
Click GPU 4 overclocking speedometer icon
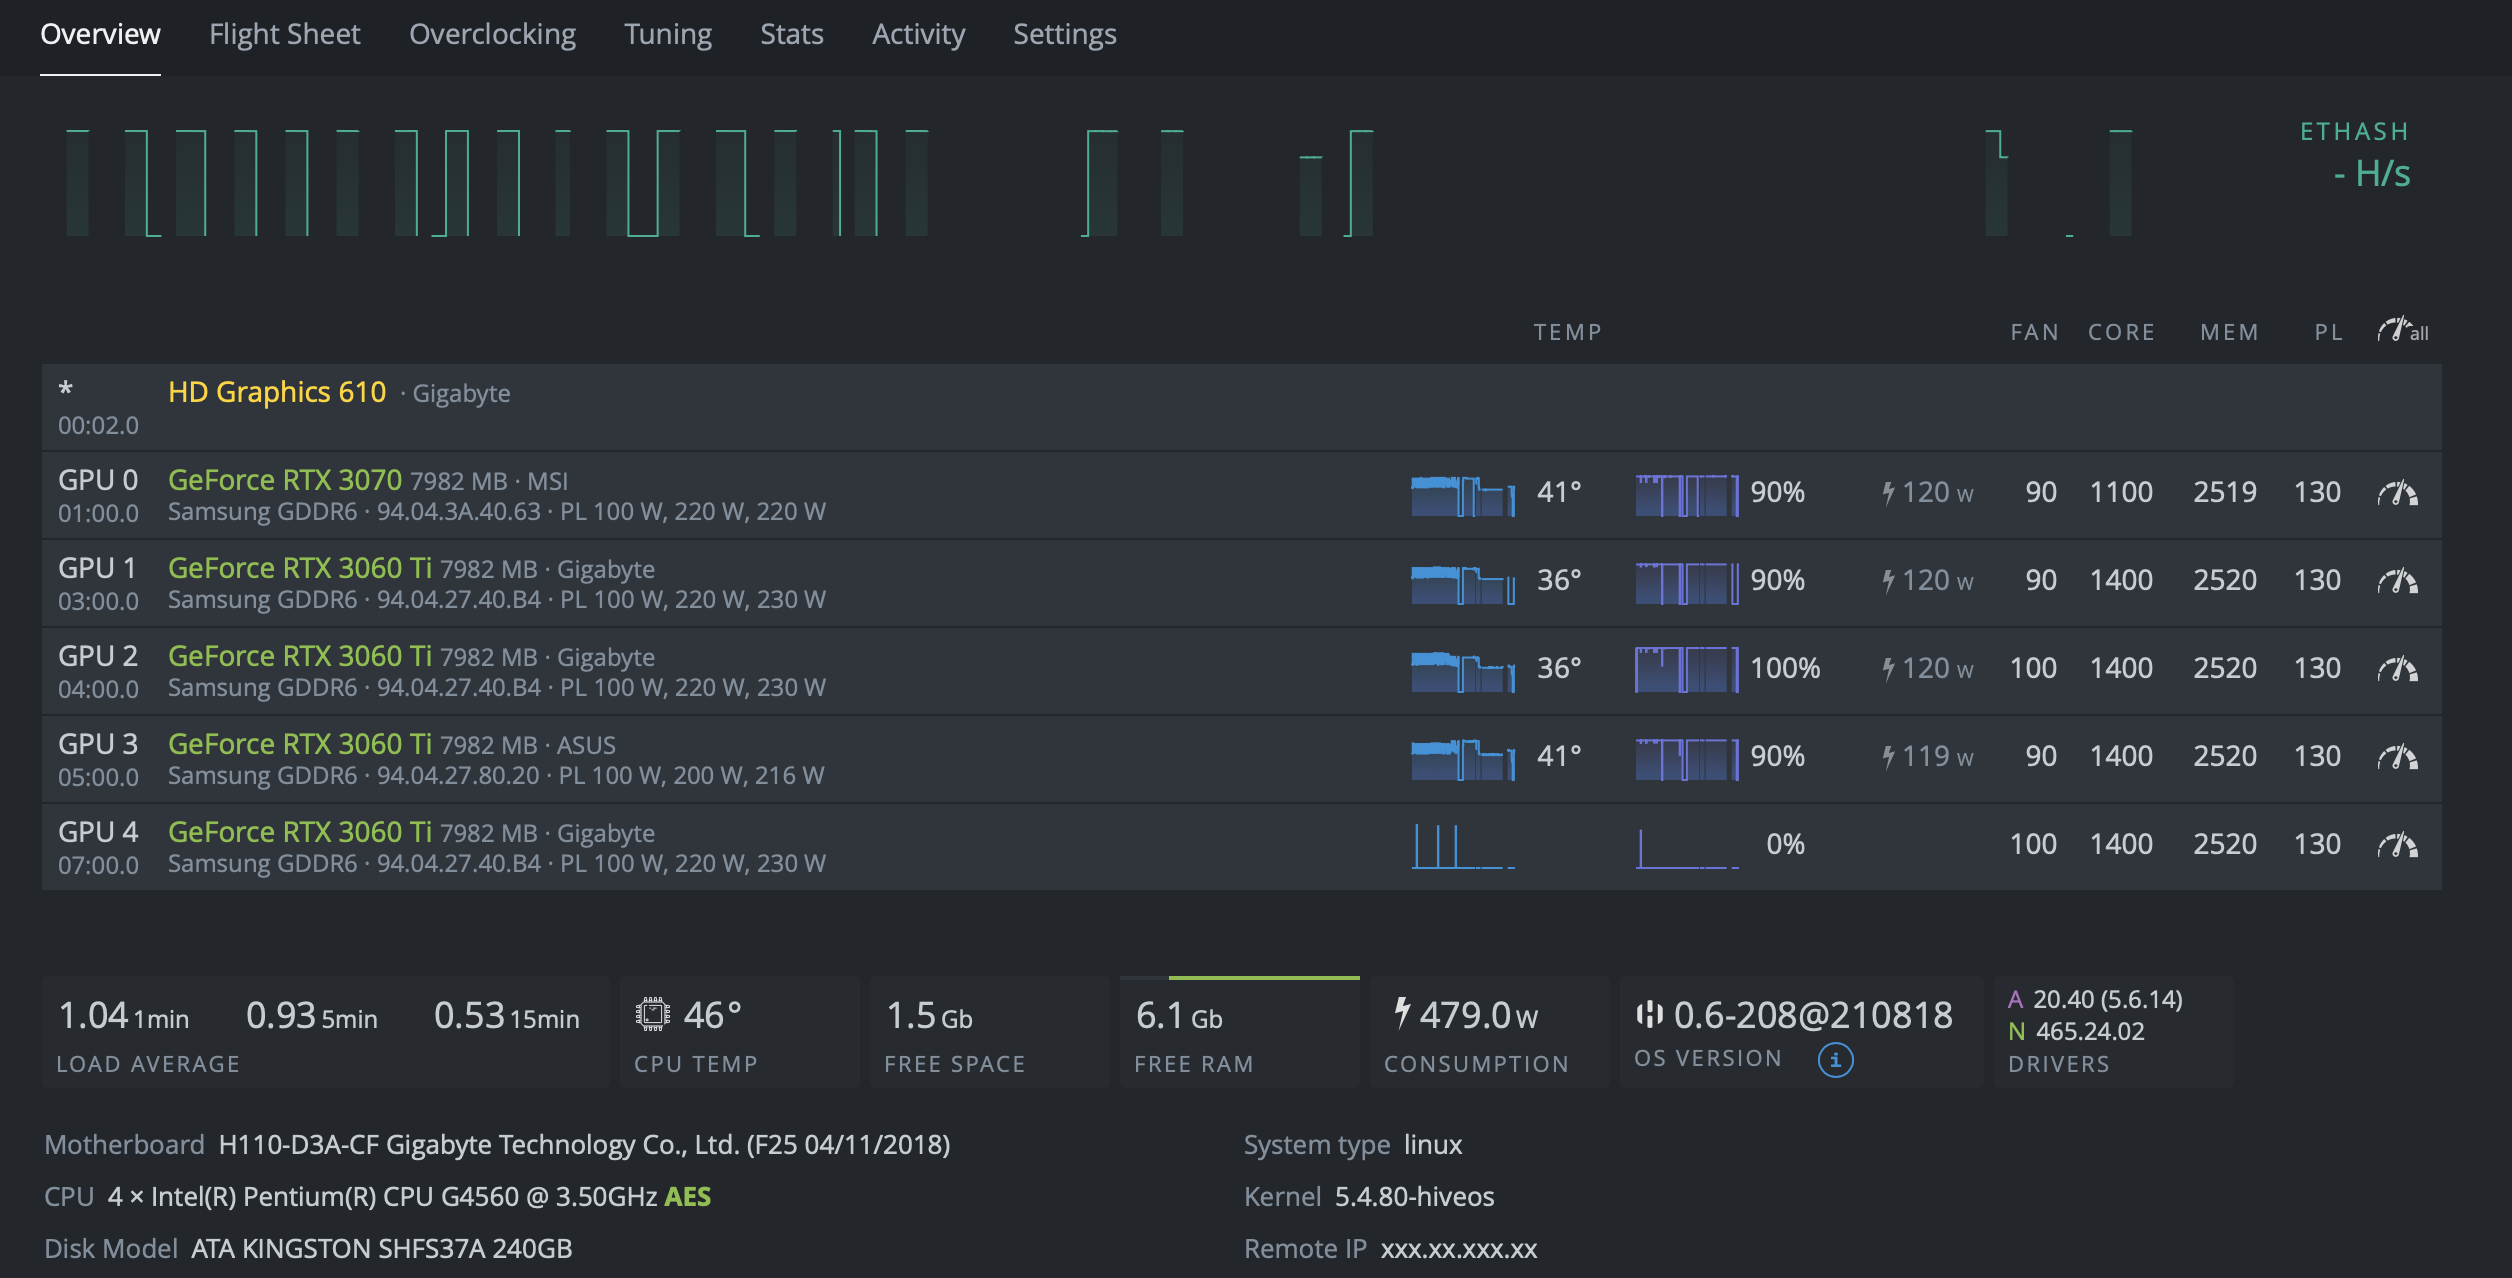tap(2397, 845)
